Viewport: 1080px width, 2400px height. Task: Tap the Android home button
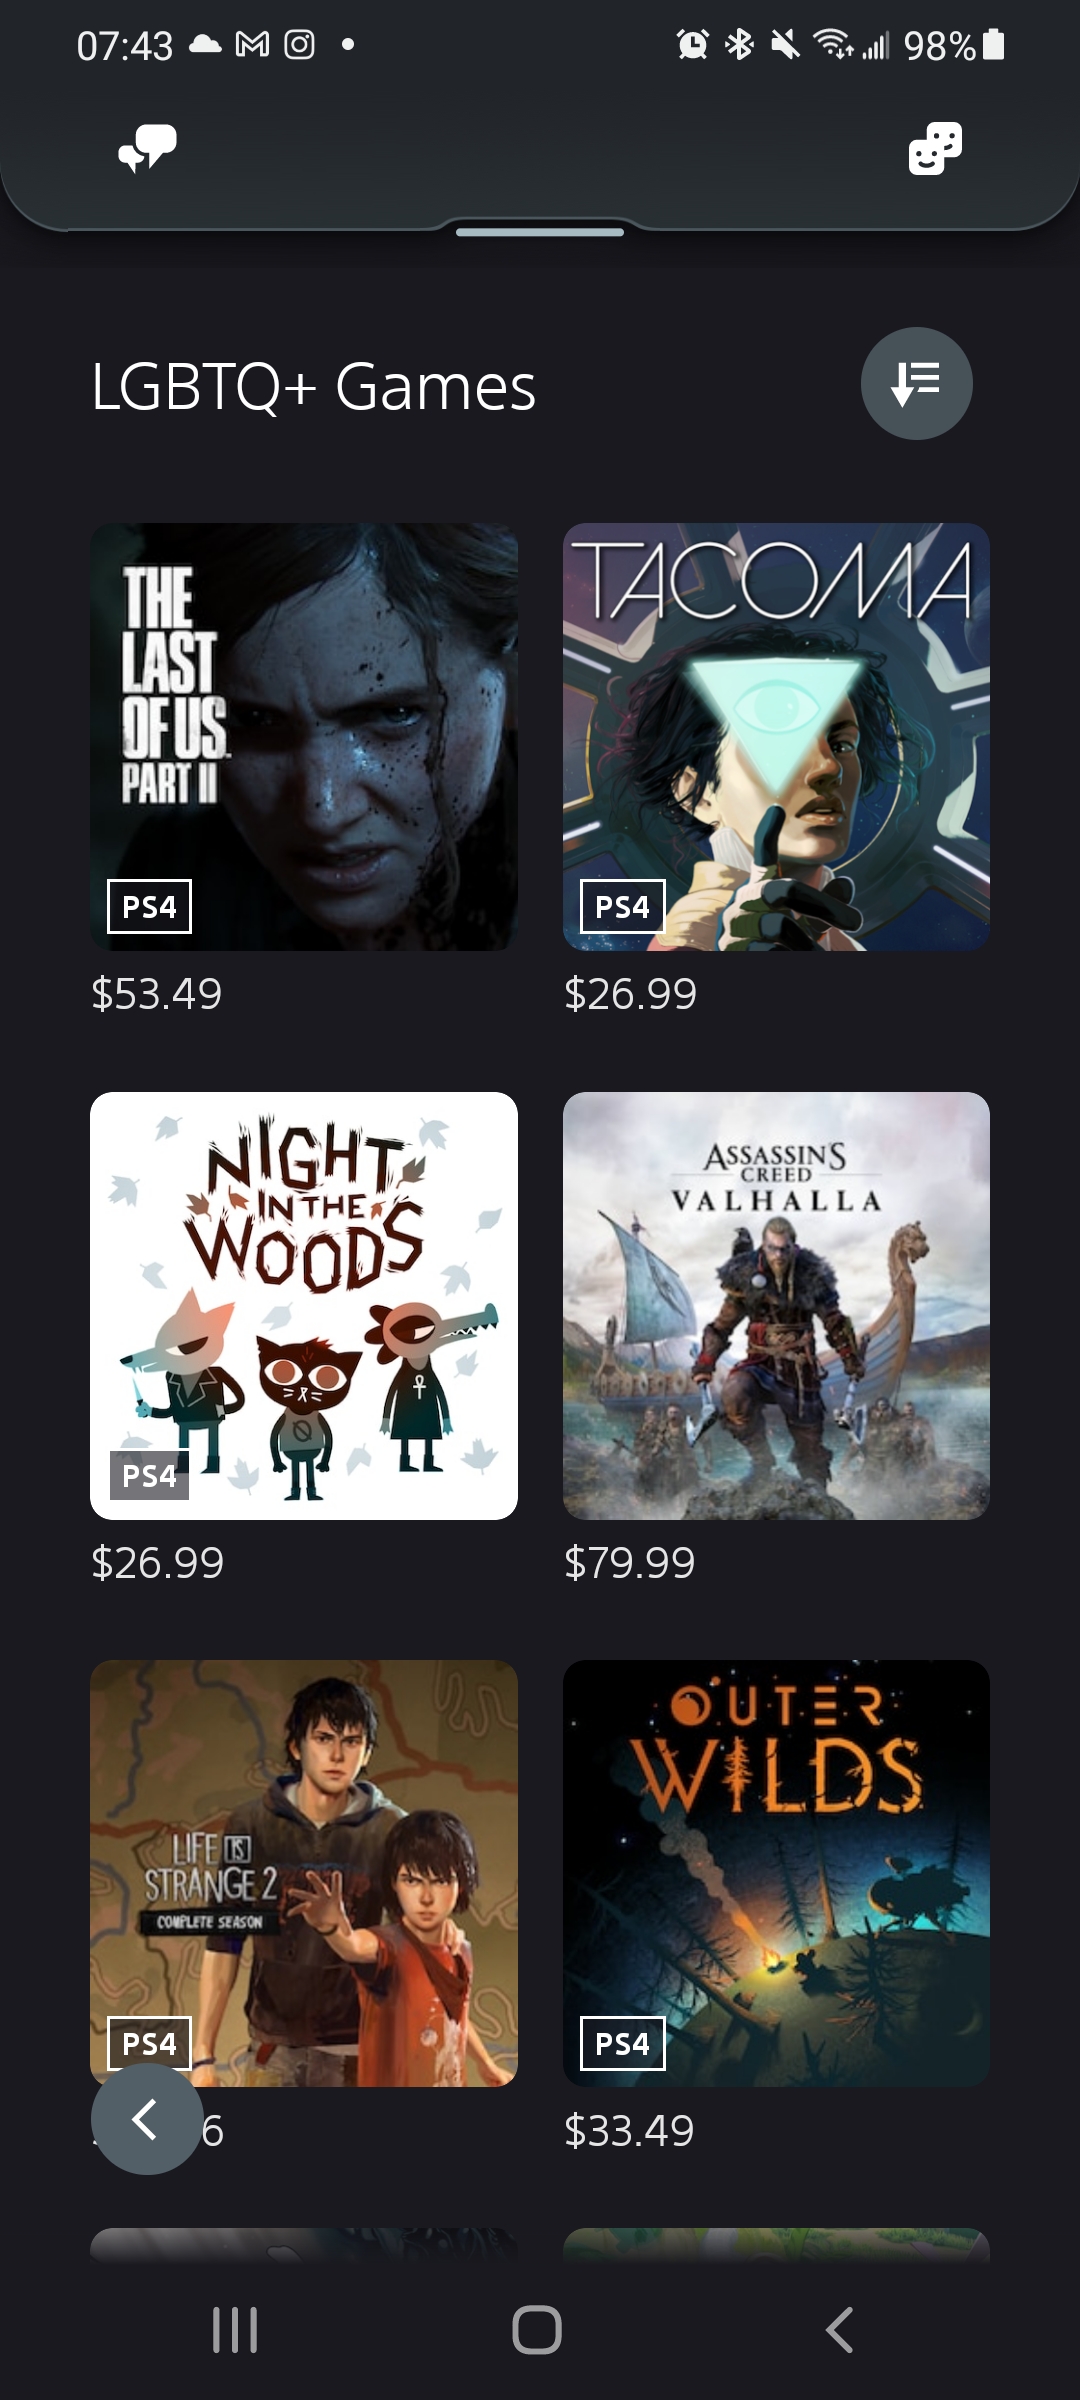click(537, 2330)
